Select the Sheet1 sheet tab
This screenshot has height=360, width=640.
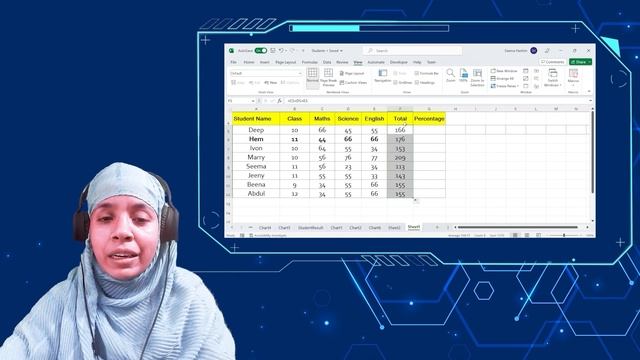pos(413,227)
